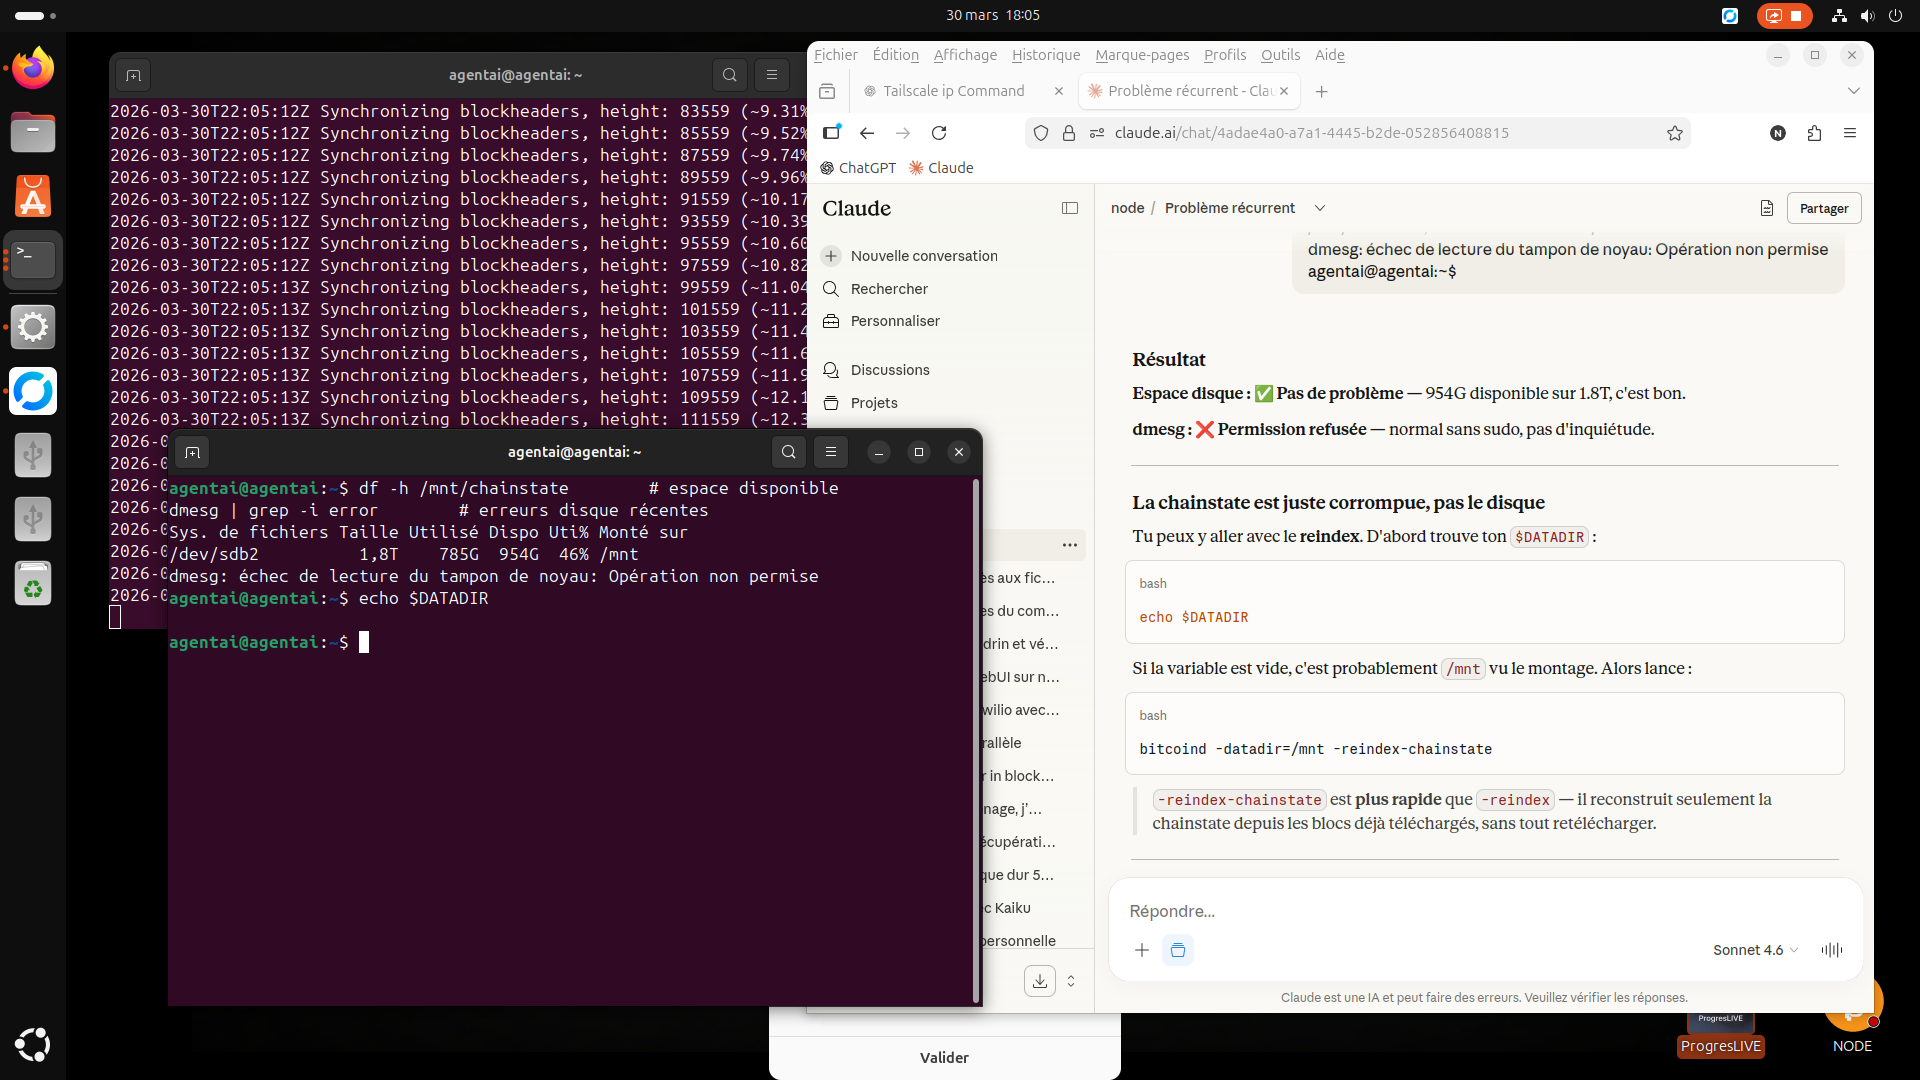Click the plus attachment icon in reply box
The height and width of the screenshot is (1080, 1920).
point(1141,950)
